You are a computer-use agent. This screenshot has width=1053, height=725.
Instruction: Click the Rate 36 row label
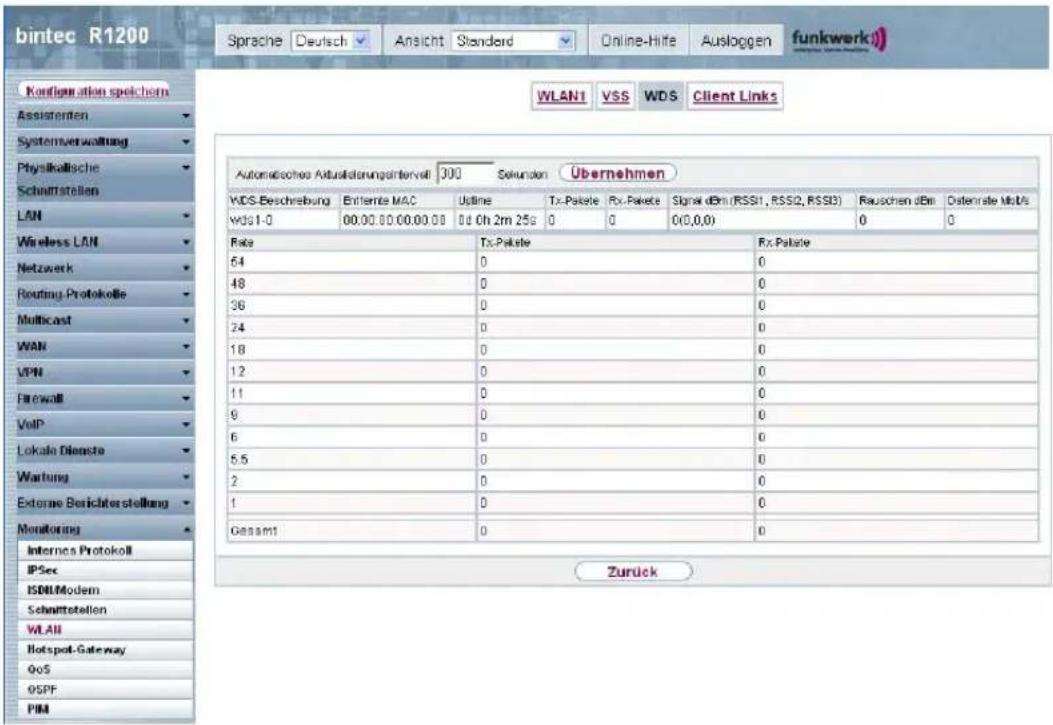(238, 306)
